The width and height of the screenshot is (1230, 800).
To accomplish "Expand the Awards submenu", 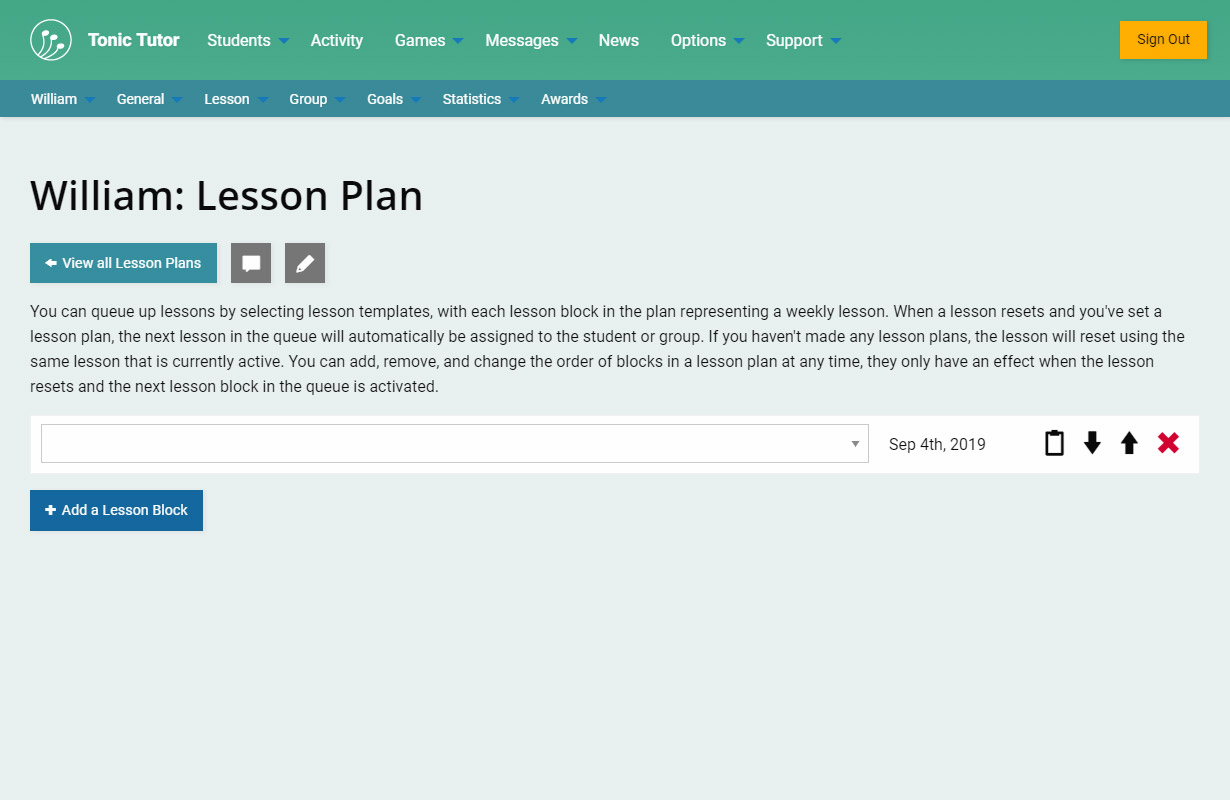I will click(x=573, y=99).
